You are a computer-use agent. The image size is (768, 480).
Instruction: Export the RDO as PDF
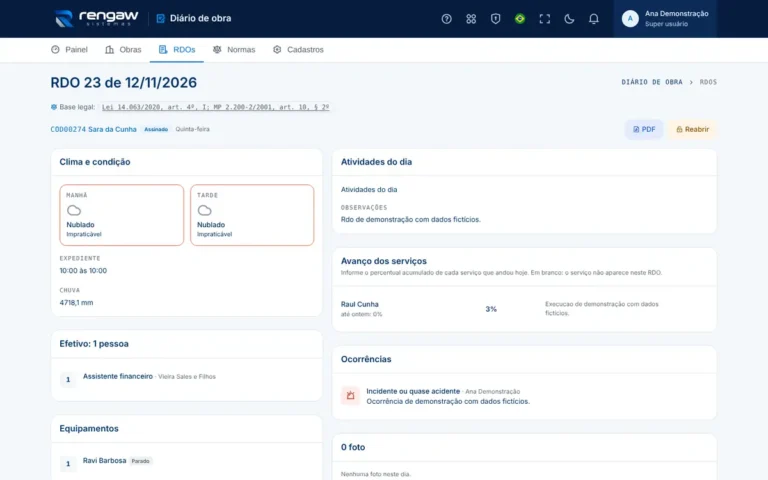coord(644,129)
